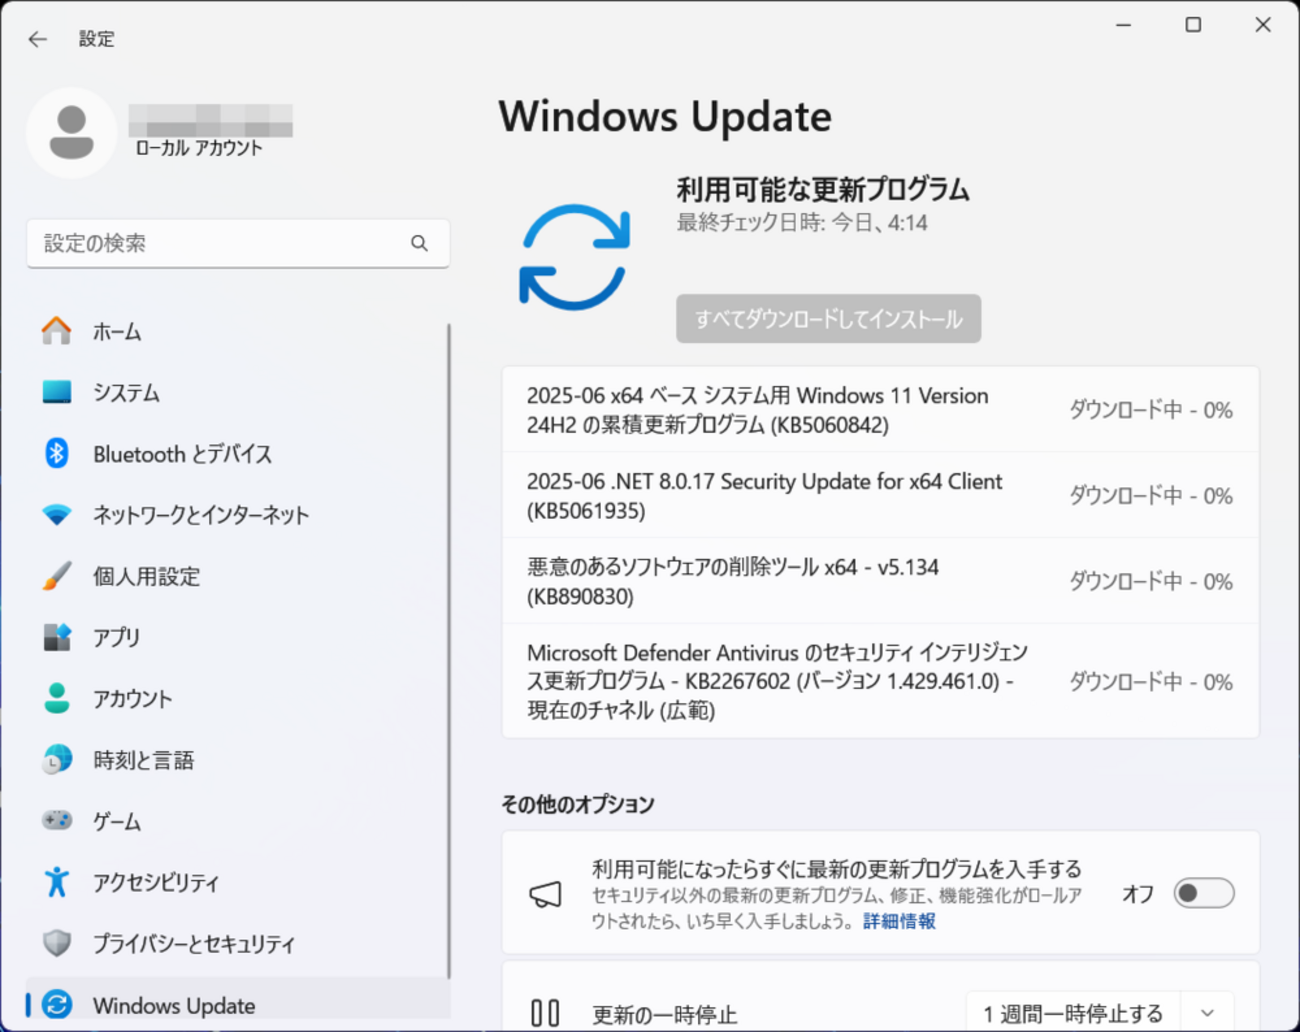
Task: Click the 利用可能な更新プログラム heading
Action: [x=823, y=189]
